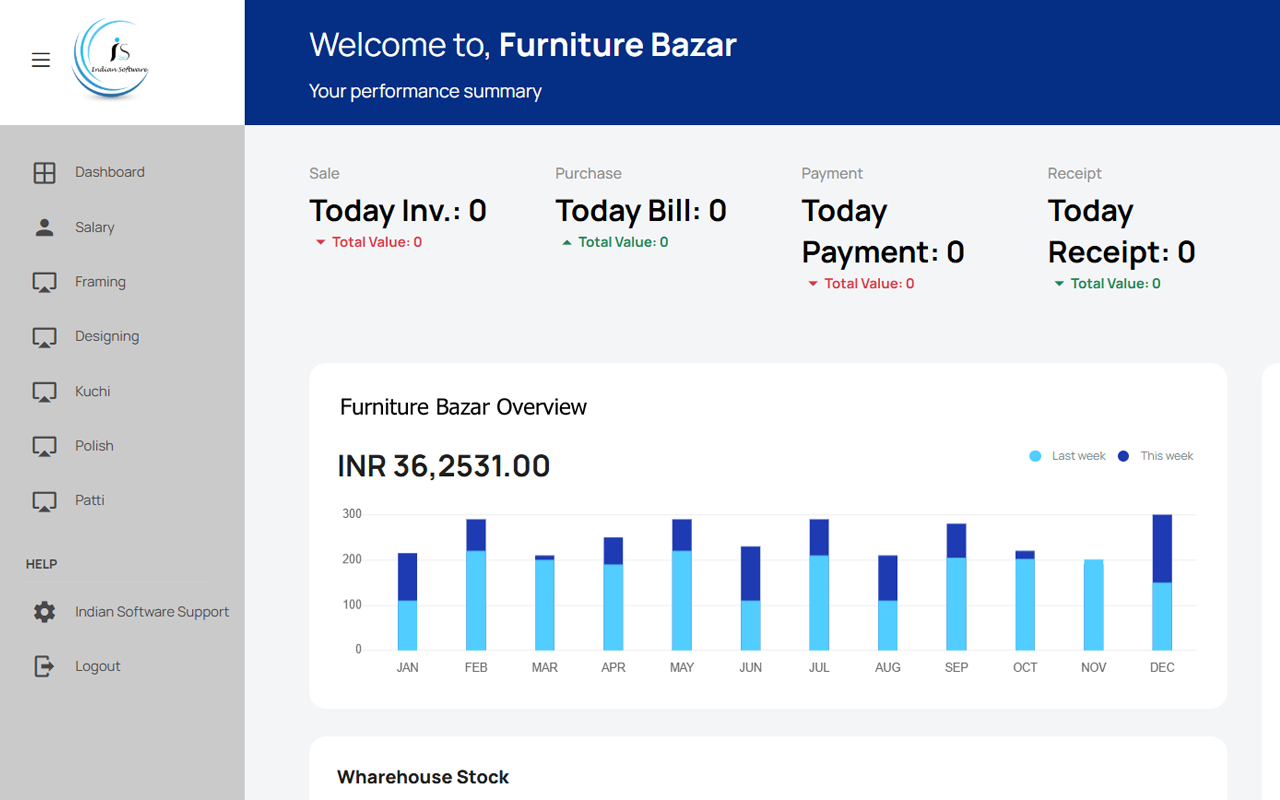
Task: Click the HELP section header
Action: (x=41, y=564)
